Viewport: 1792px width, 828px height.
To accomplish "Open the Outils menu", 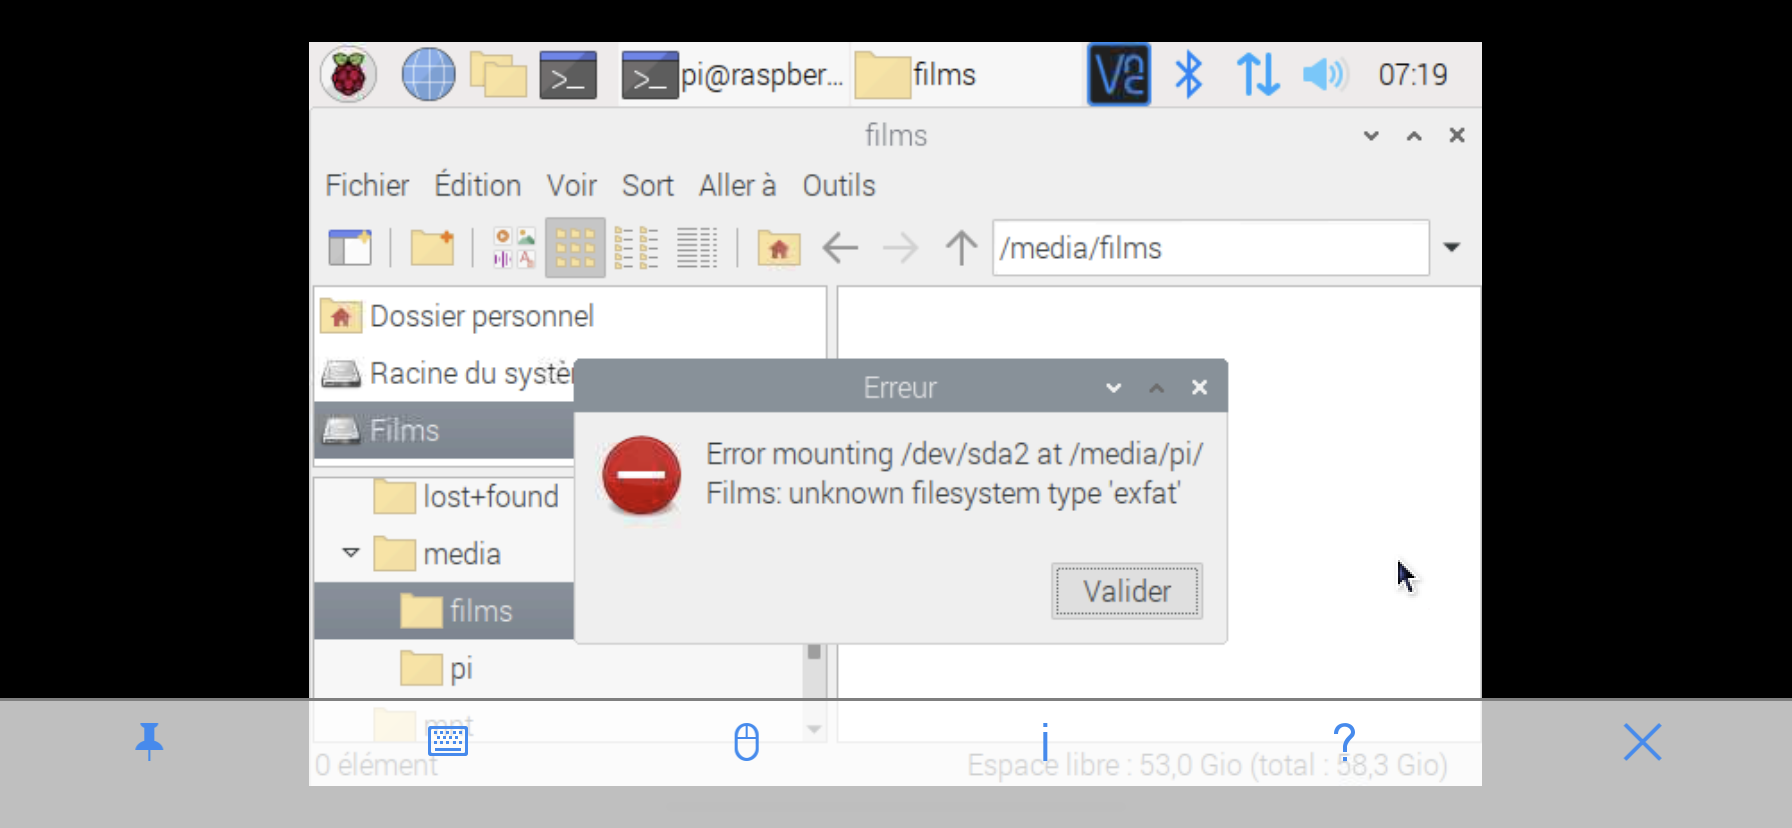I will coord(838,186).
